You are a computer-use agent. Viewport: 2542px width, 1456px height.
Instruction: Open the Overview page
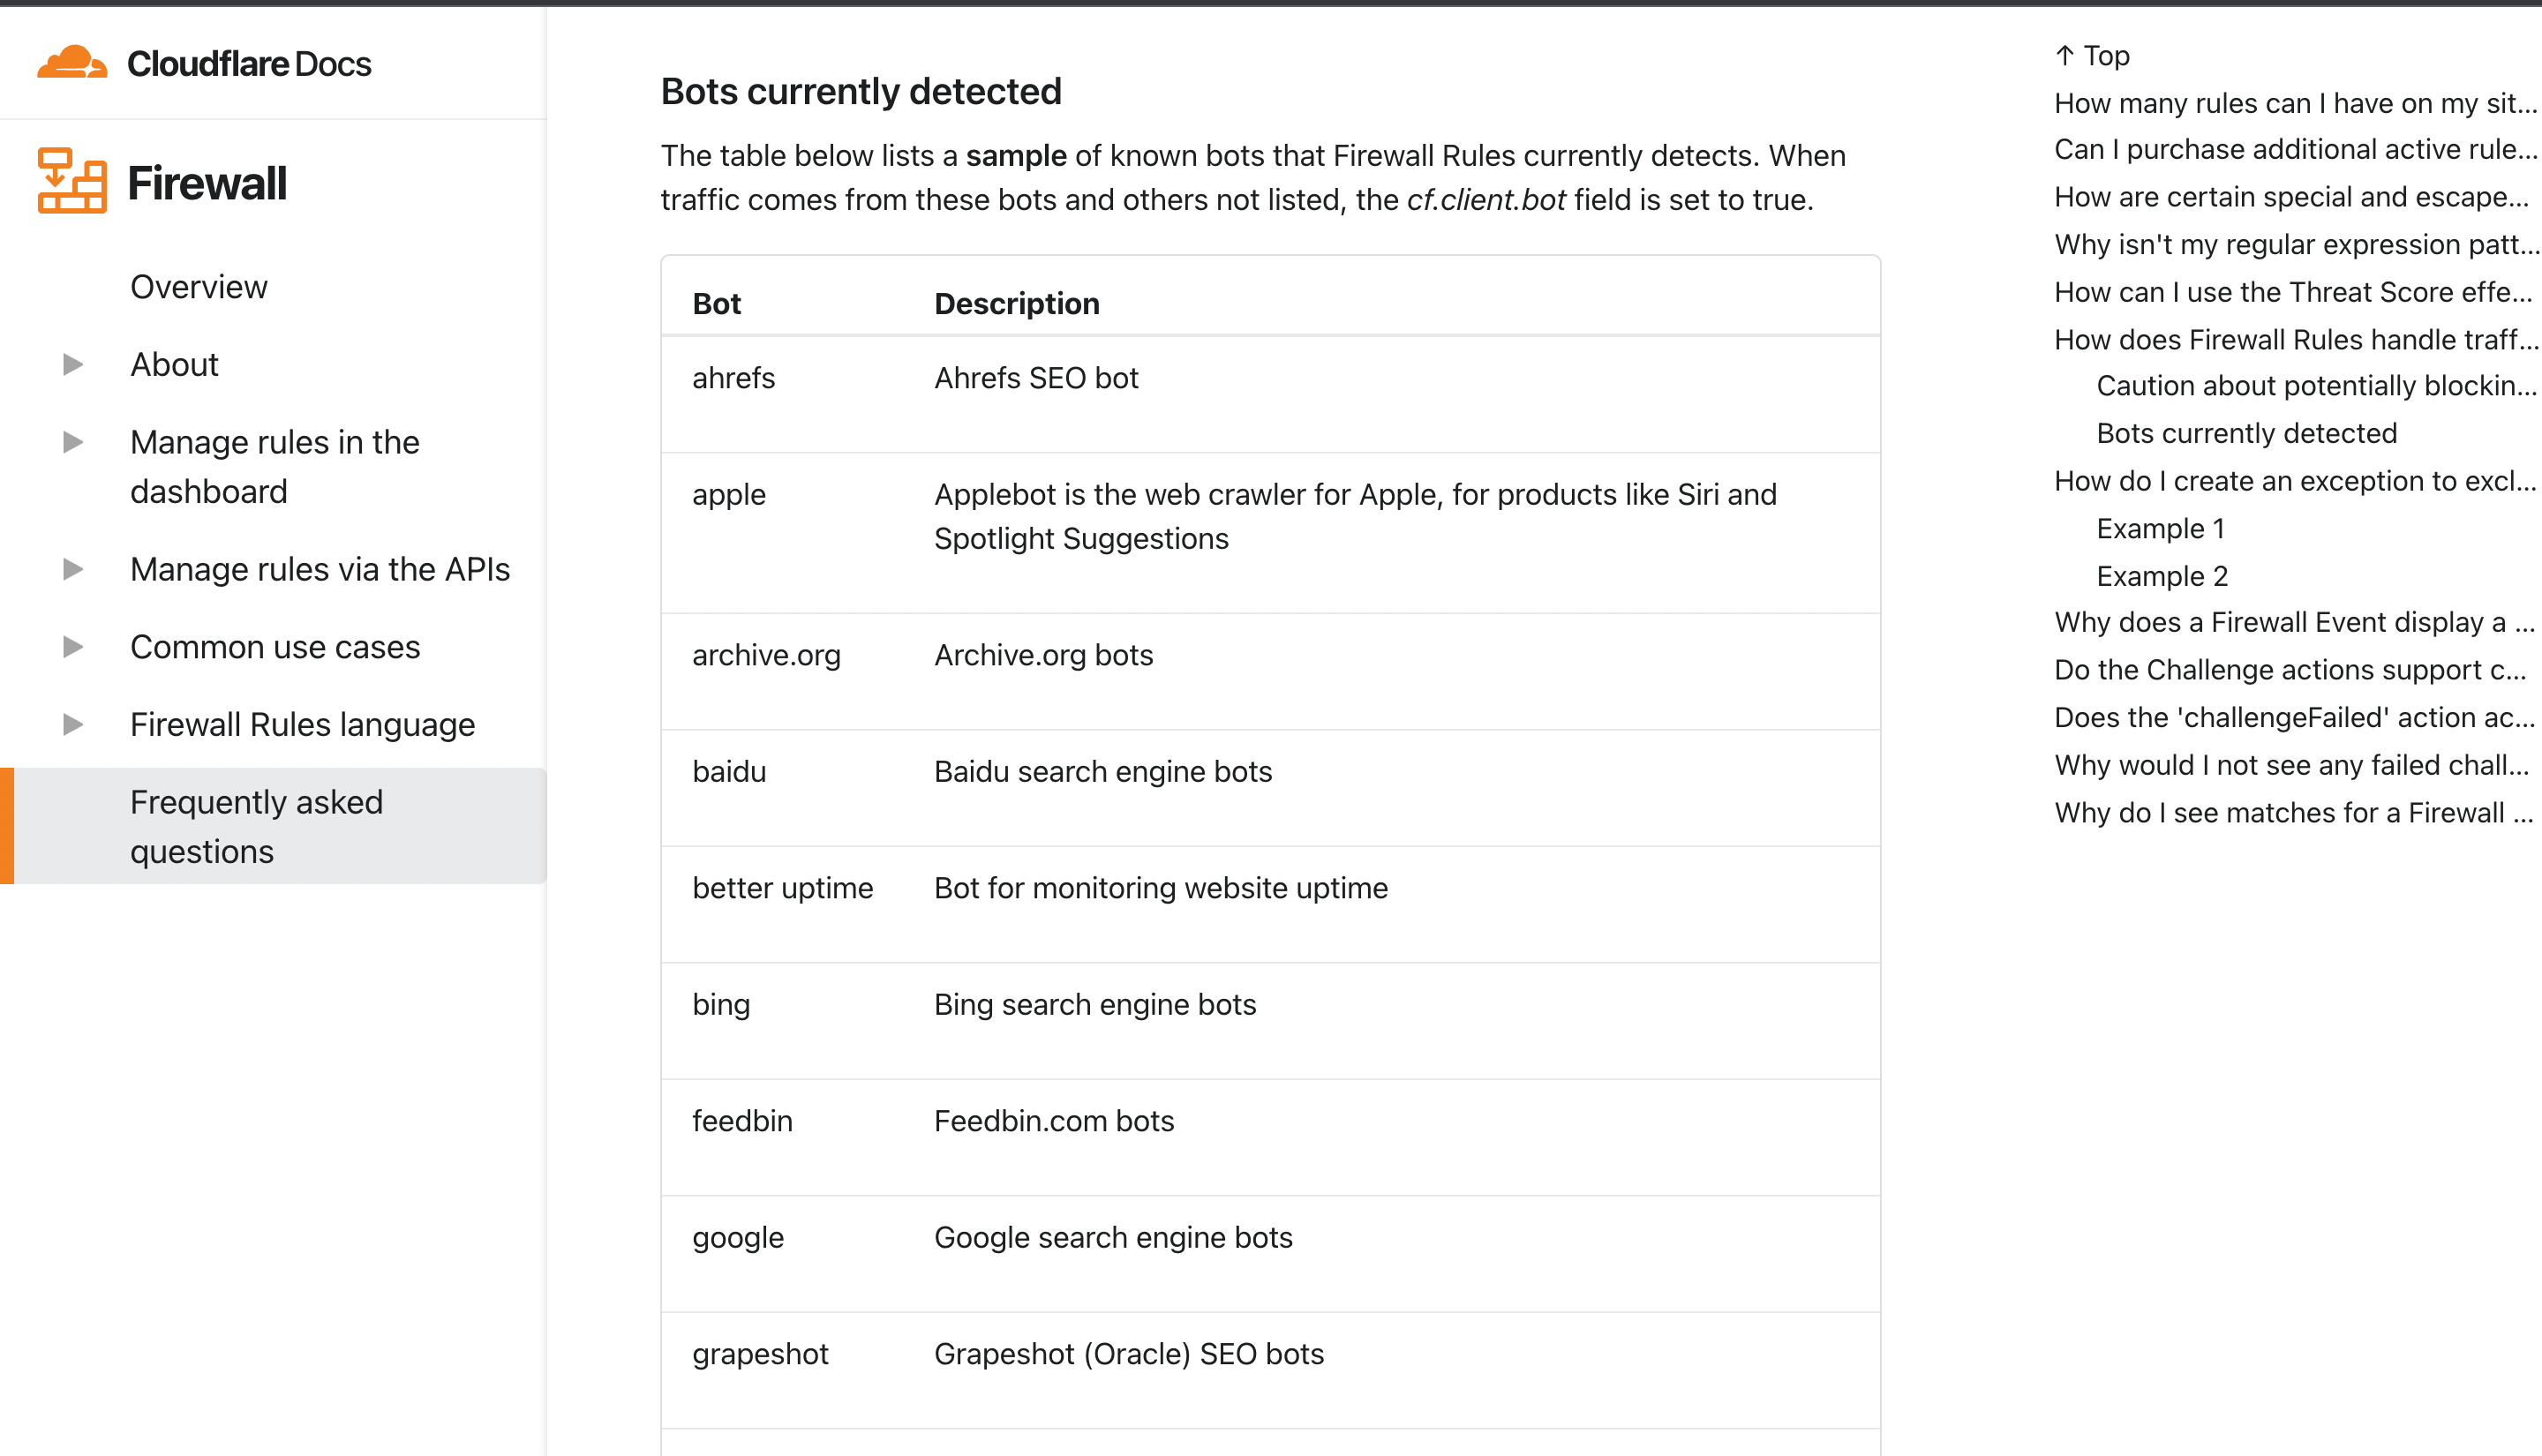198,287
